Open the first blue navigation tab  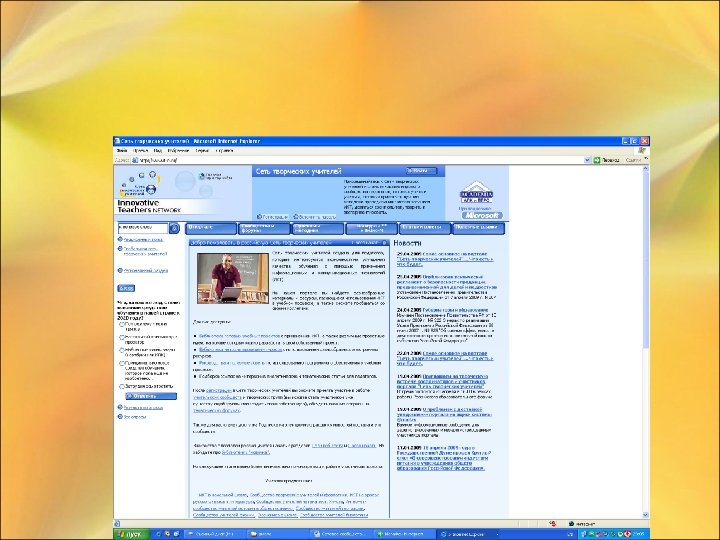tap(211, 228)
